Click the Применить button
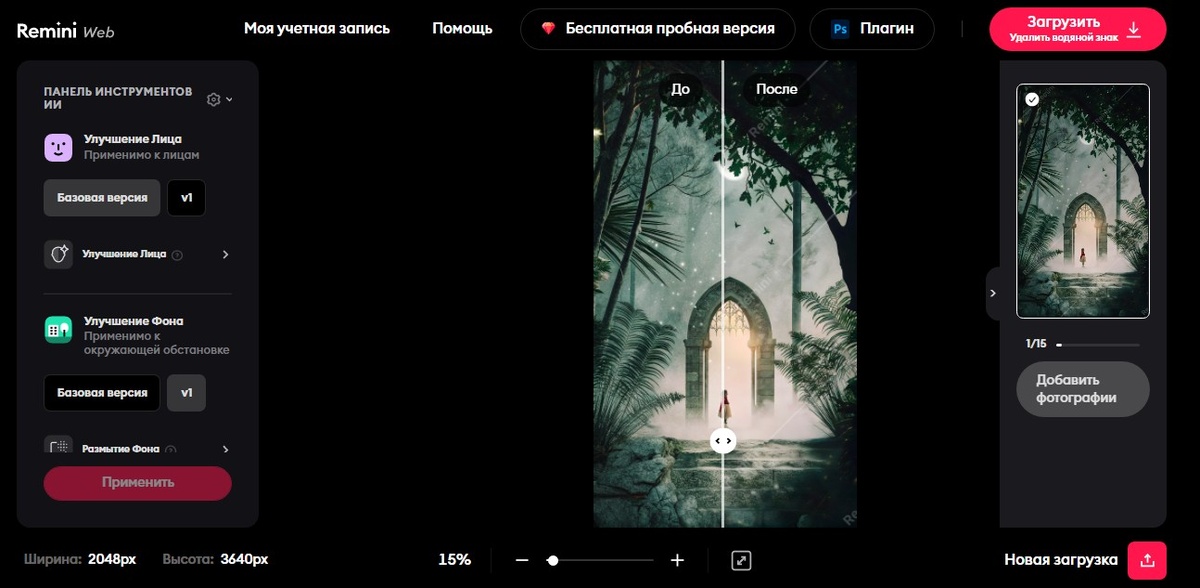1200x588 pixels. point(138,482)
